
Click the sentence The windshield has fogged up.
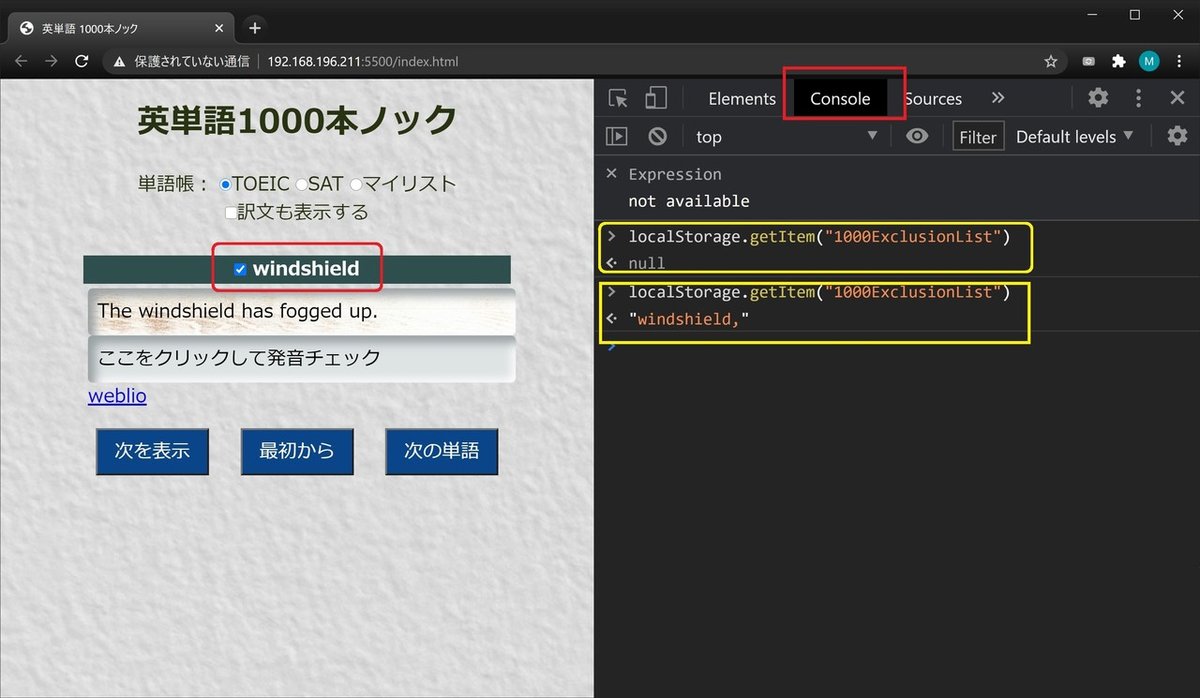(x=302, y=311)
